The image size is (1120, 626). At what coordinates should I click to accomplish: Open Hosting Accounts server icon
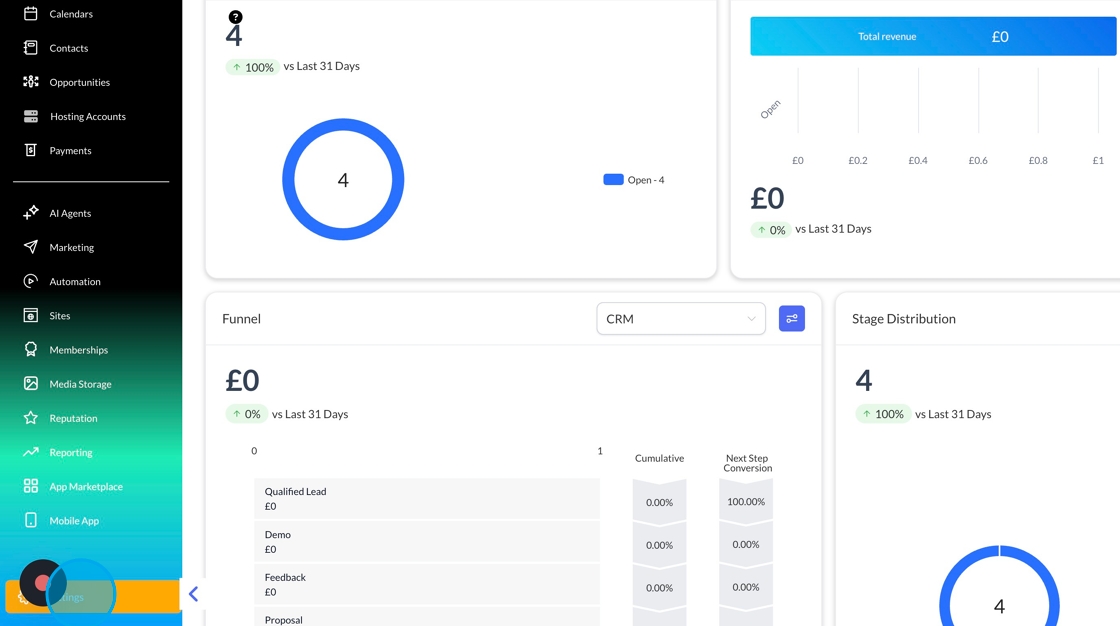(31, 116)
